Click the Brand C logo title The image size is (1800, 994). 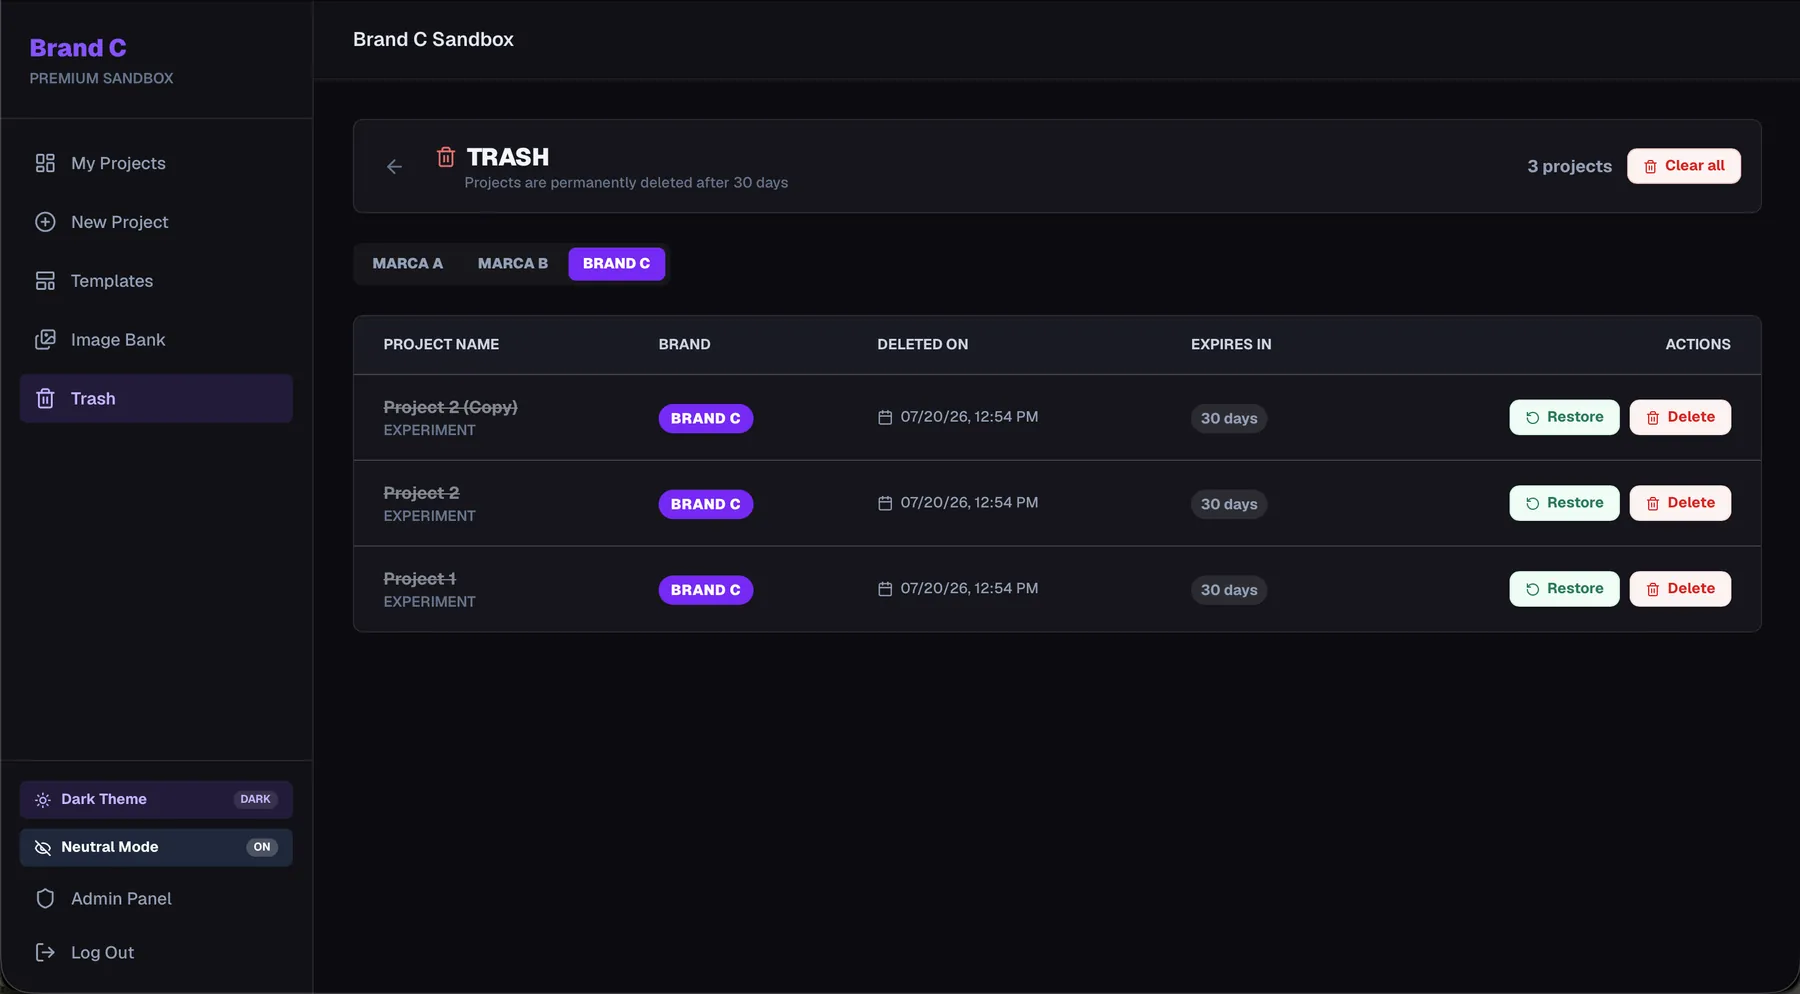78,48
